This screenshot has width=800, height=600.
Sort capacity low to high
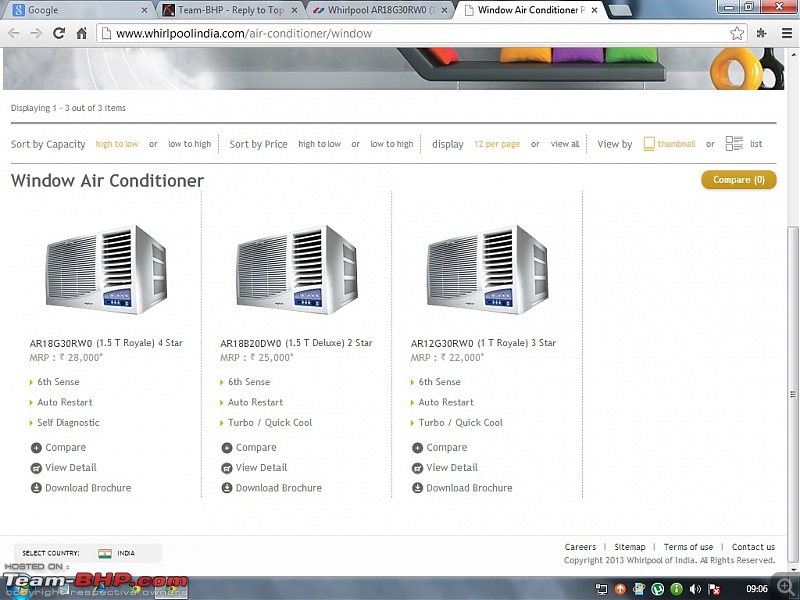point(189,144)
